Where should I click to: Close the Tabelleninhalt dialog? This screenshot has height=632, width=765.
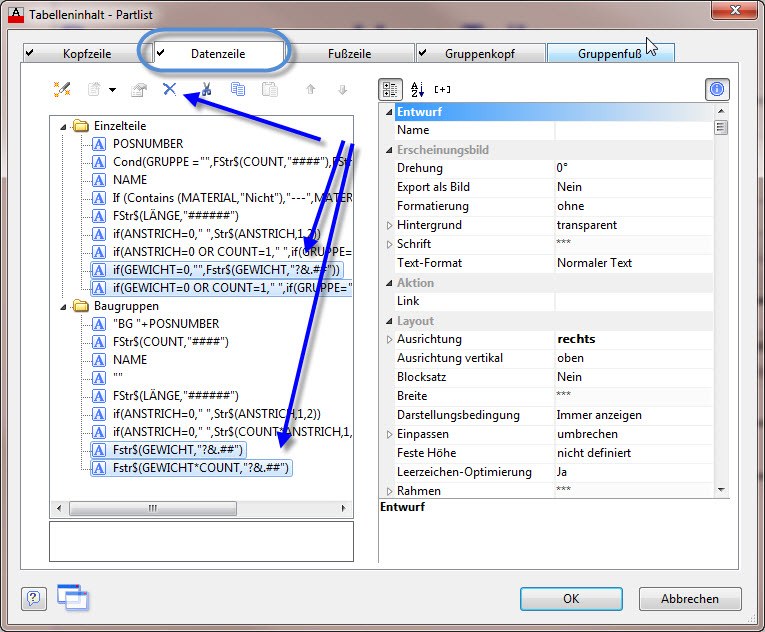point(735,10)
